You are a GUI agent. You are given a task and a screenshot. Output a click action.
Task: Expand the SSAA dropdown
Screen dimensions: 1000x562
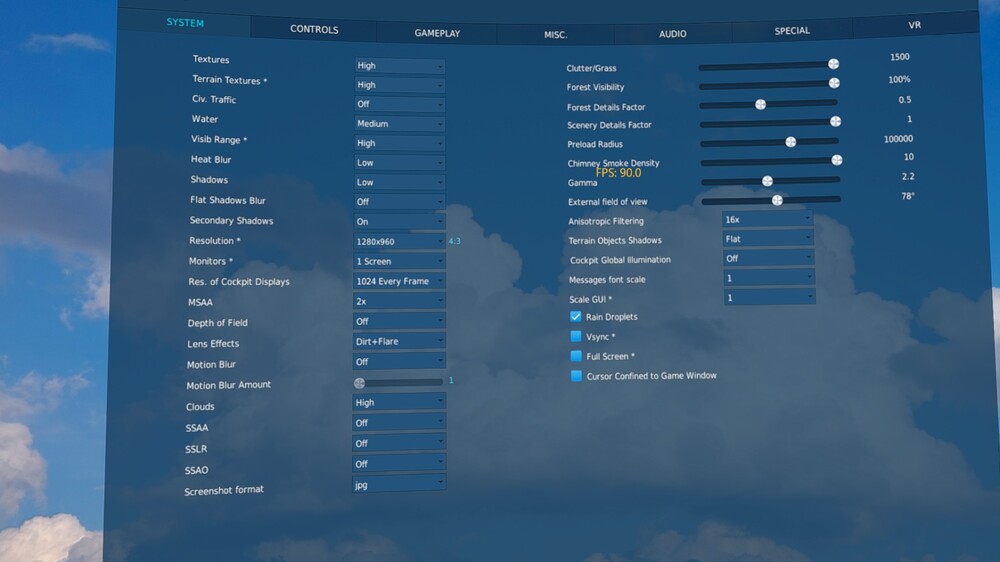[x=399, y=423]
